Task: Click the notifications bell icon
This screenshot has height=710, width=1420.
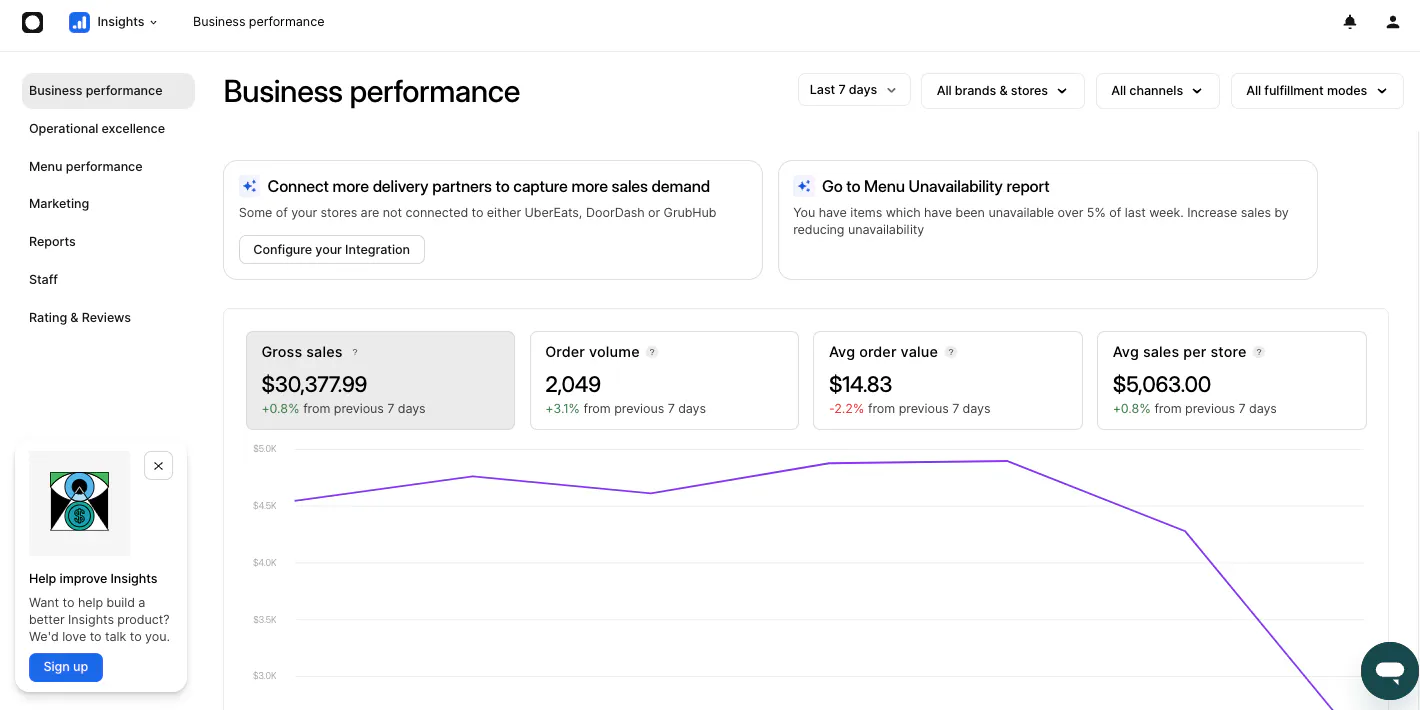Action: point(1350,22)
